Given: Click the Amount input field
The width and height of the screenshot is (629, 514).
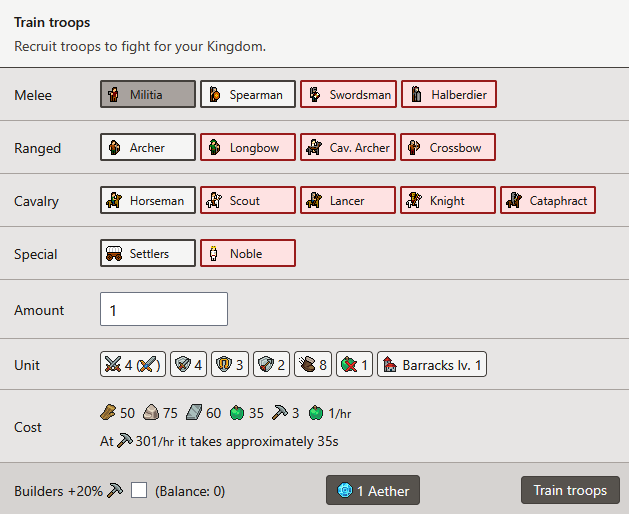Looking at the screenshot, I should pos(164,309).
